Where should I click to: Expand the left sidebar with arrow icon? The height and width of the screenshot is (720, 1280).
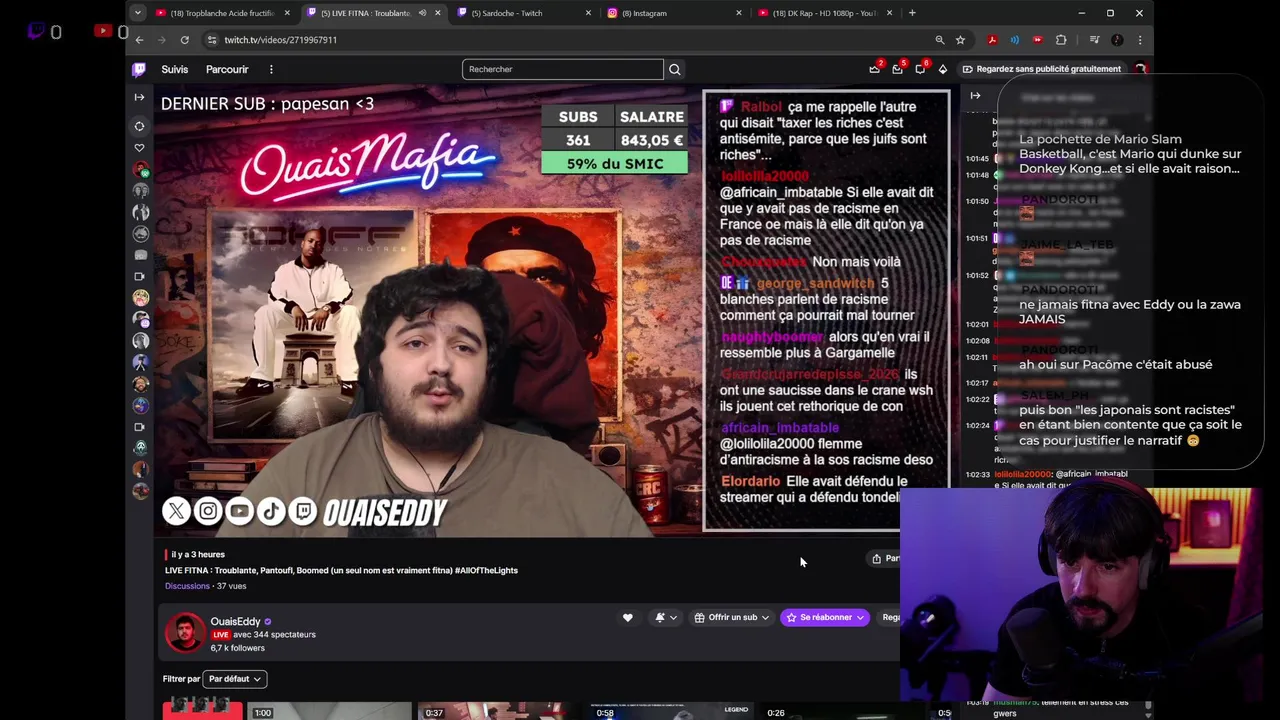[139, 97]
